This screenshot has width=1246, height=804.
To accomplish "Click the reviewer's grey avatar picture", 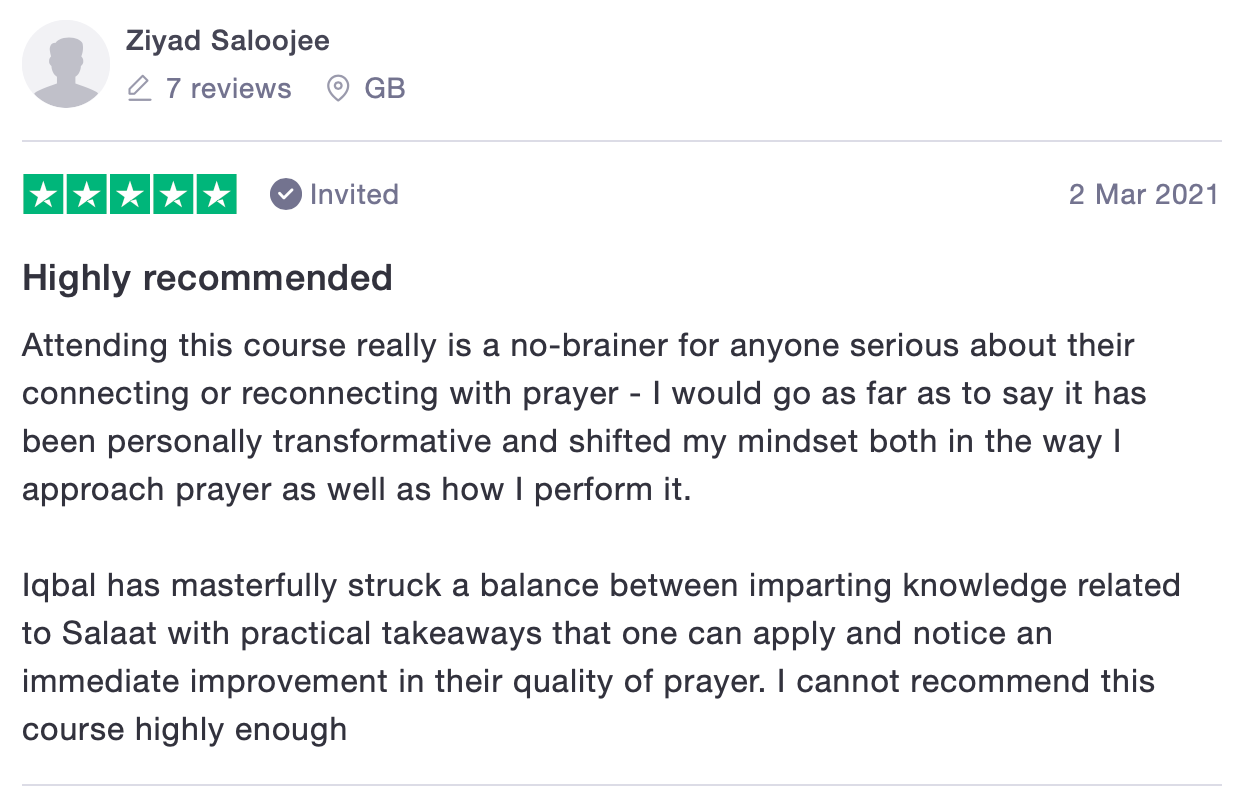I will coord(66,64).
